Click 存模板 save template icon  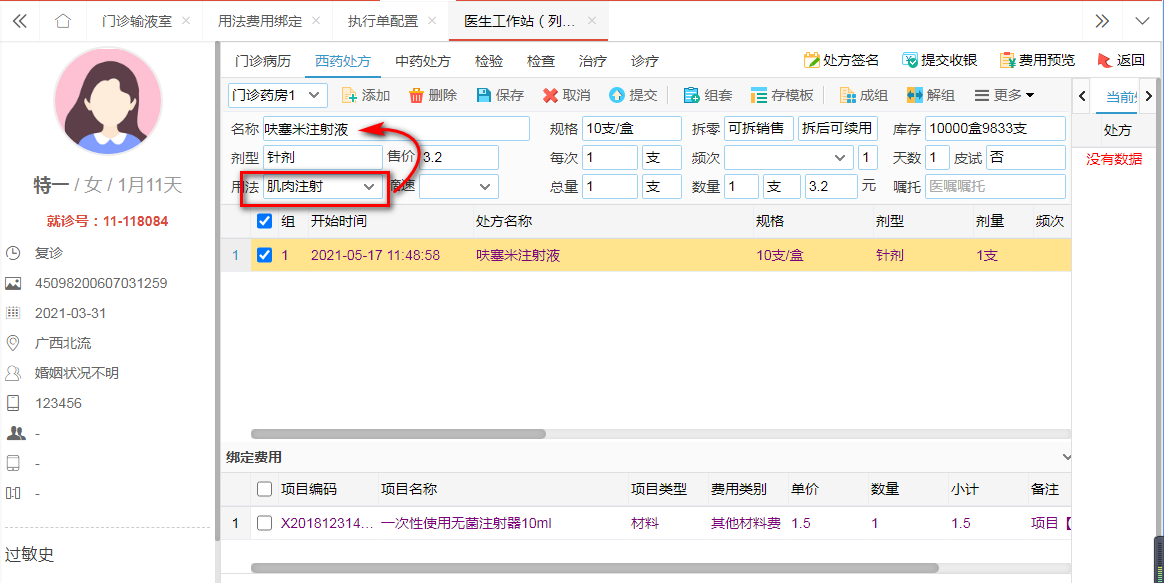[x=759, y=95]
